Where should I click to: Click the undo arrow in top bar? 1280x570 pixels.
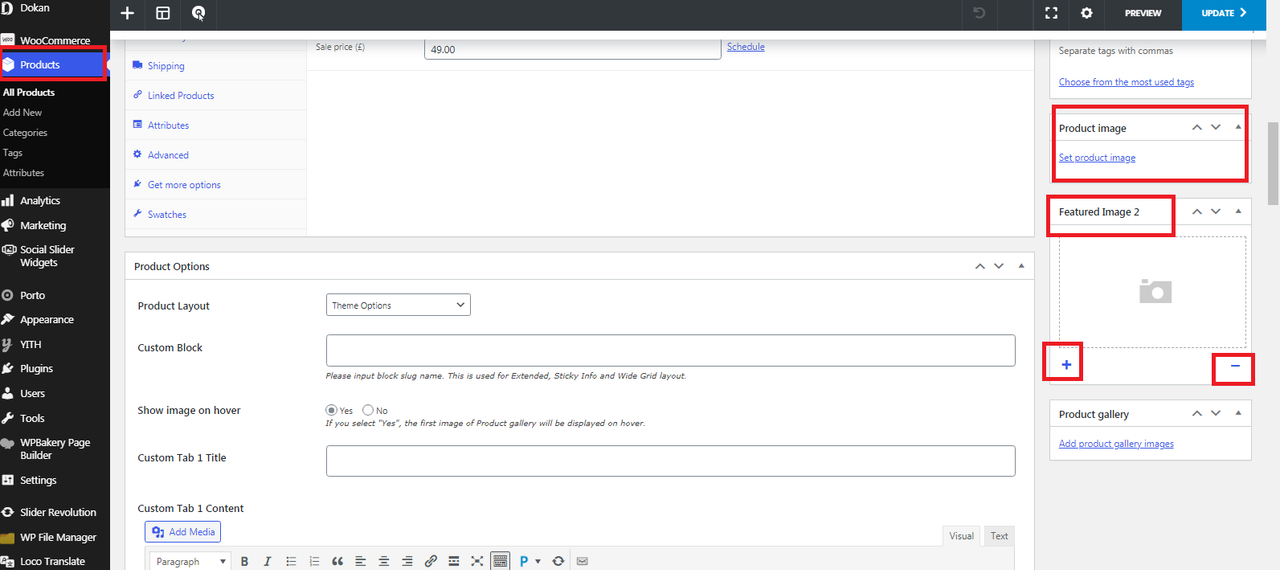coord(979,13)
